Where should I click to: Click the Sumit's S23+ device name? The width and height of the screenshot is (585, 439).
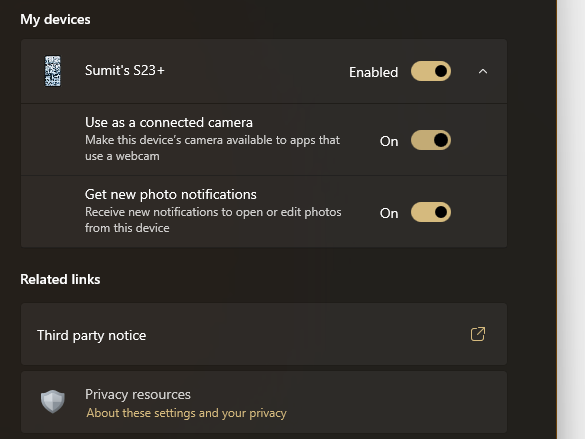(125, 70)
